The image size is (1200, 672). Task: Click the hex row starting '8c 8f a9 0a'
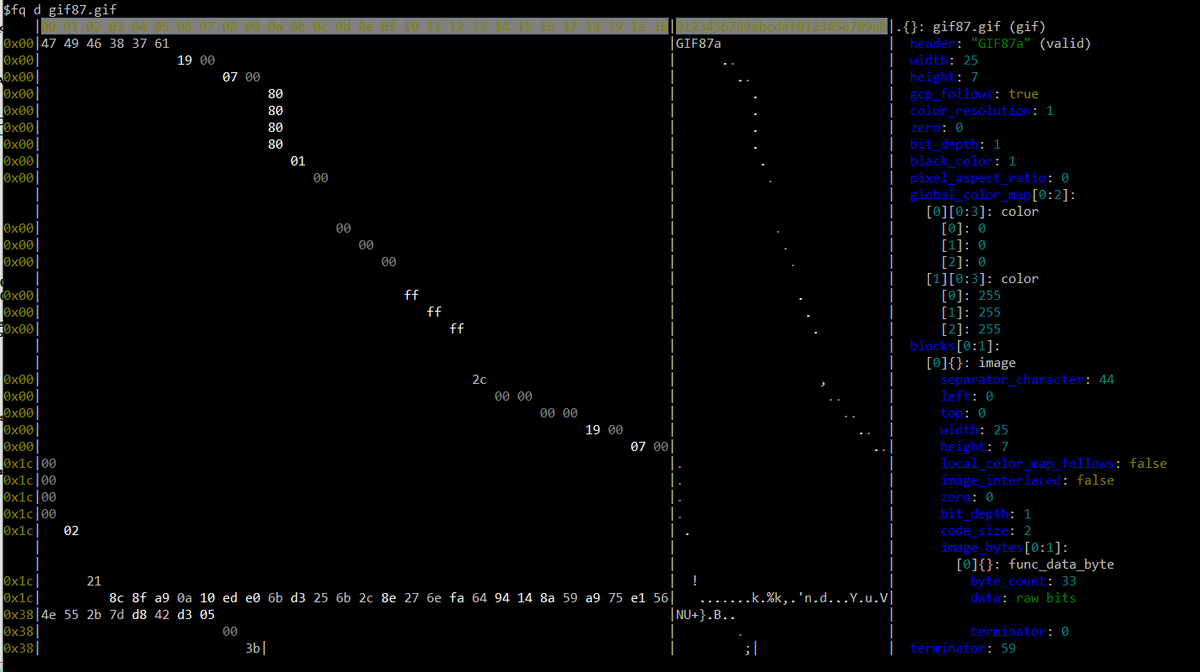coord(389,598)
